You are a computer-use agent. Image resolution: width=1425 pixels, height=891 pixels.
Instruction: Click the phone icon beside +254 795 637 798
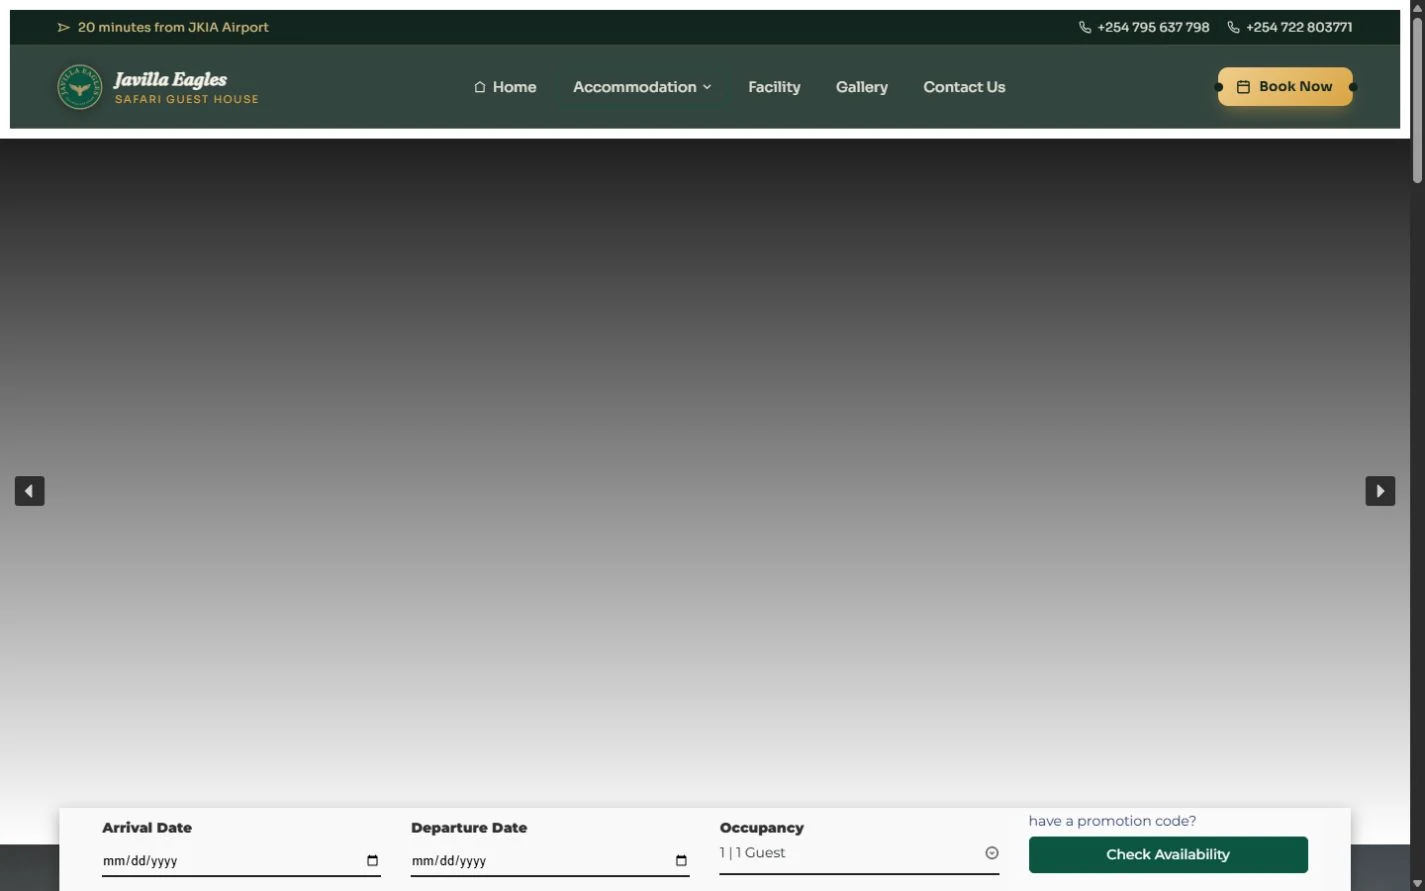[x=1085, y=27]
